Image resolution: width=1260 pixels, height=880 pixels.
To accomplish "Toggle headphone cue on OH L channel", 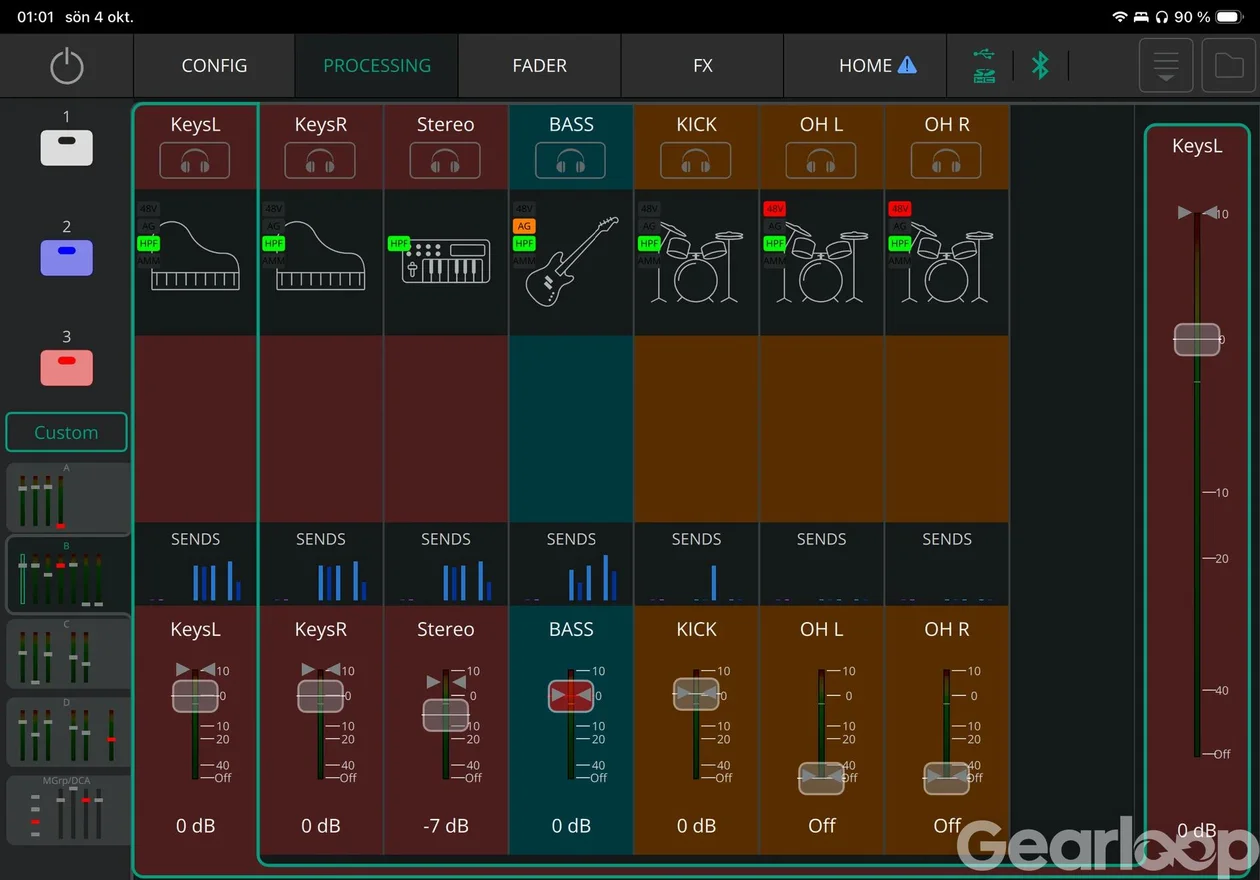I will 821,160.
